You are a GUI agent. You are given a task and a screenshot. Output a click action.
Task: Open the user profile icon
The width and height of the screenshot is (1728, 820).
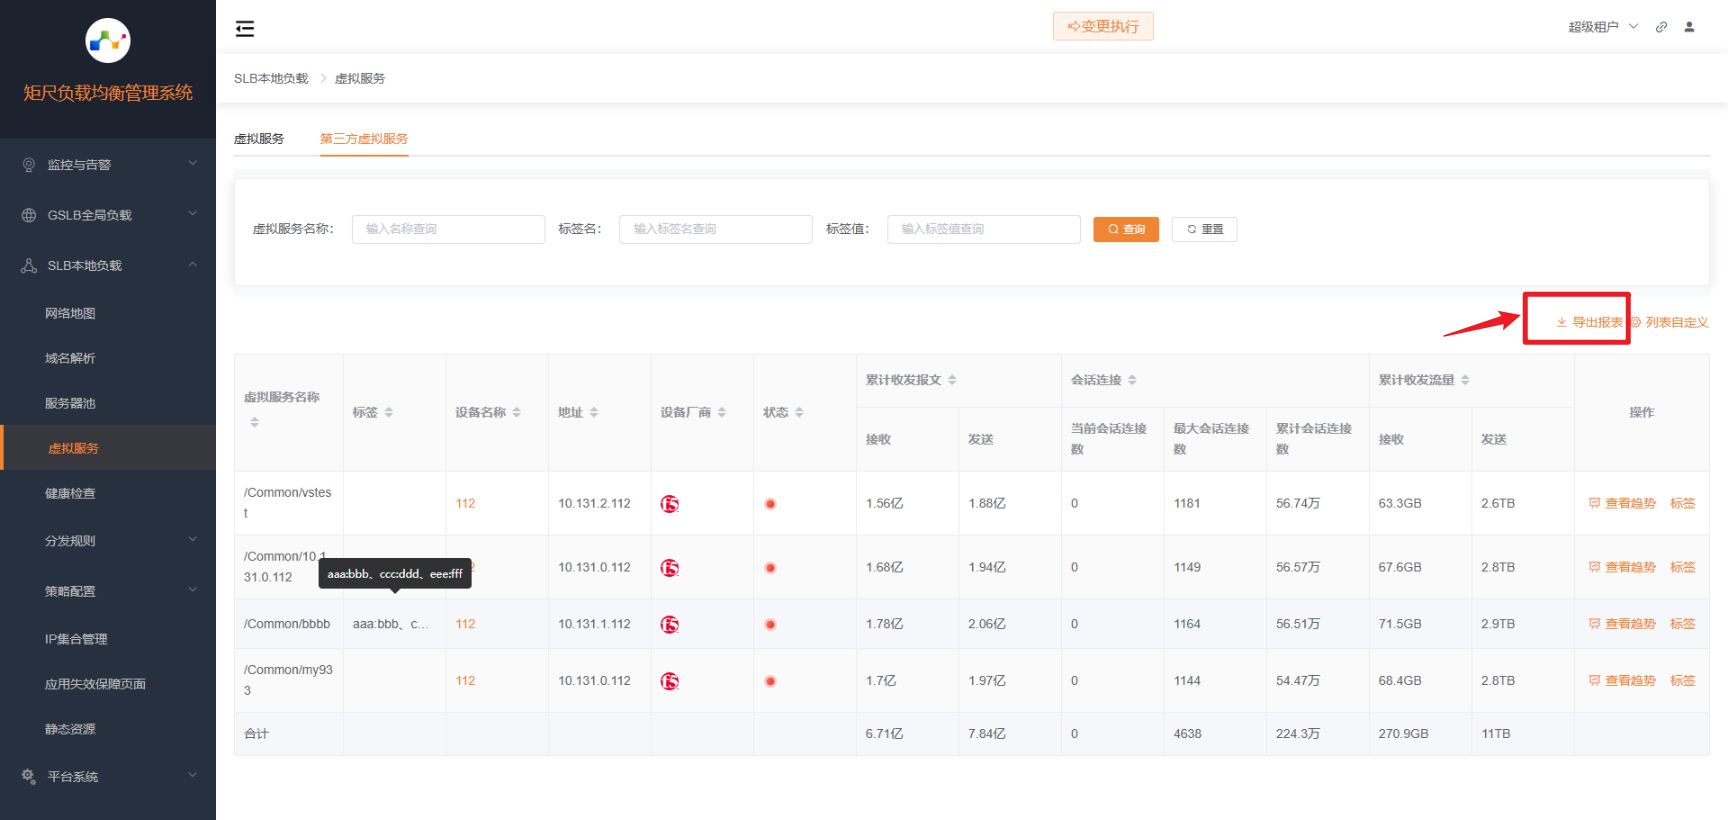click(1689, 27)
